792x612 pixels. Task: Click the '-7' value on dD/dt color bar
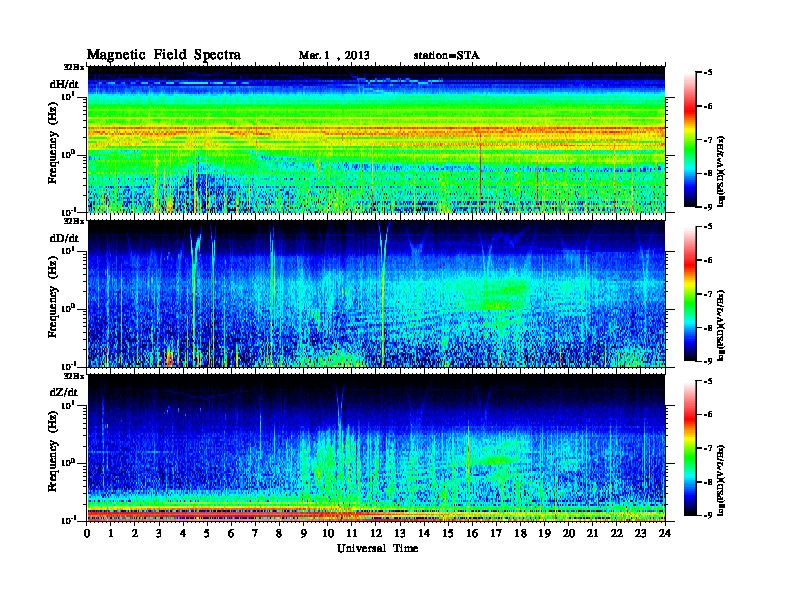coord(708,294)
